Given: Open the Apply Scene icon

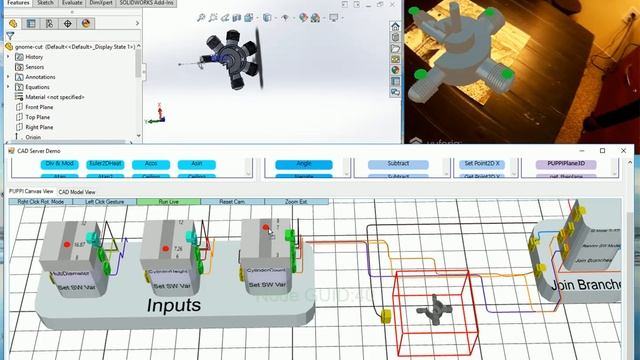Looking at the screenshot, I should (x=315, y=18).
